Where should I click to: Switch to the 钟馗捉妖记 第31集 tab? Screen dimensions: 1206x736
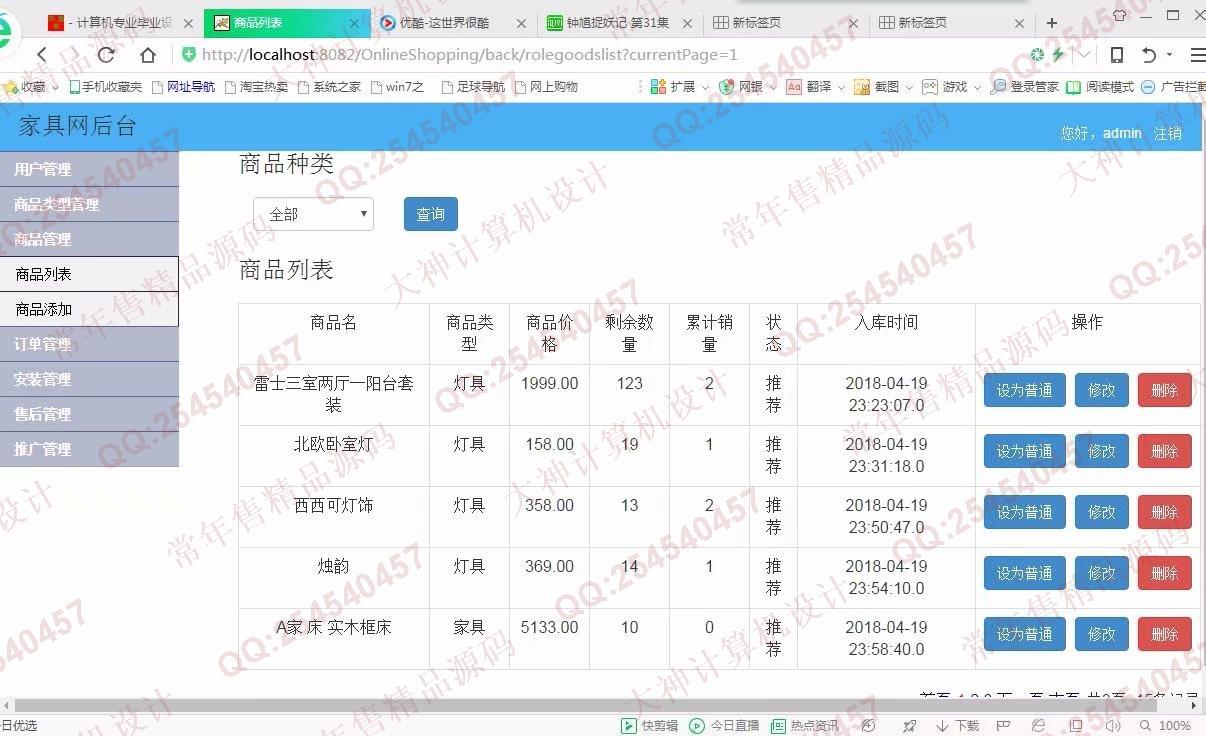[618, 23]
